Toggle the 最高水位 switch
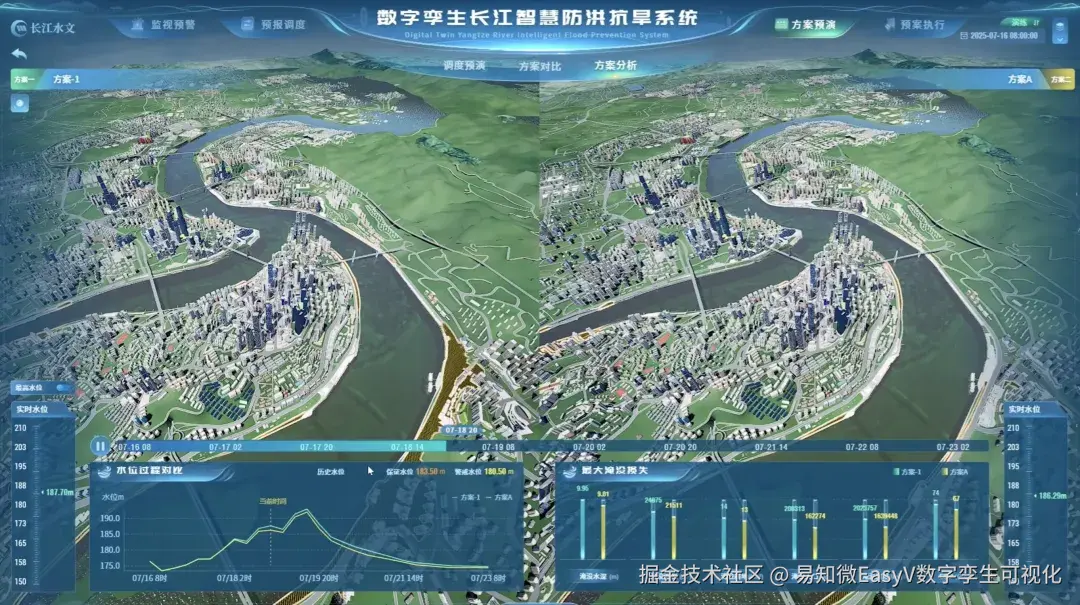 tap(63, 388)
